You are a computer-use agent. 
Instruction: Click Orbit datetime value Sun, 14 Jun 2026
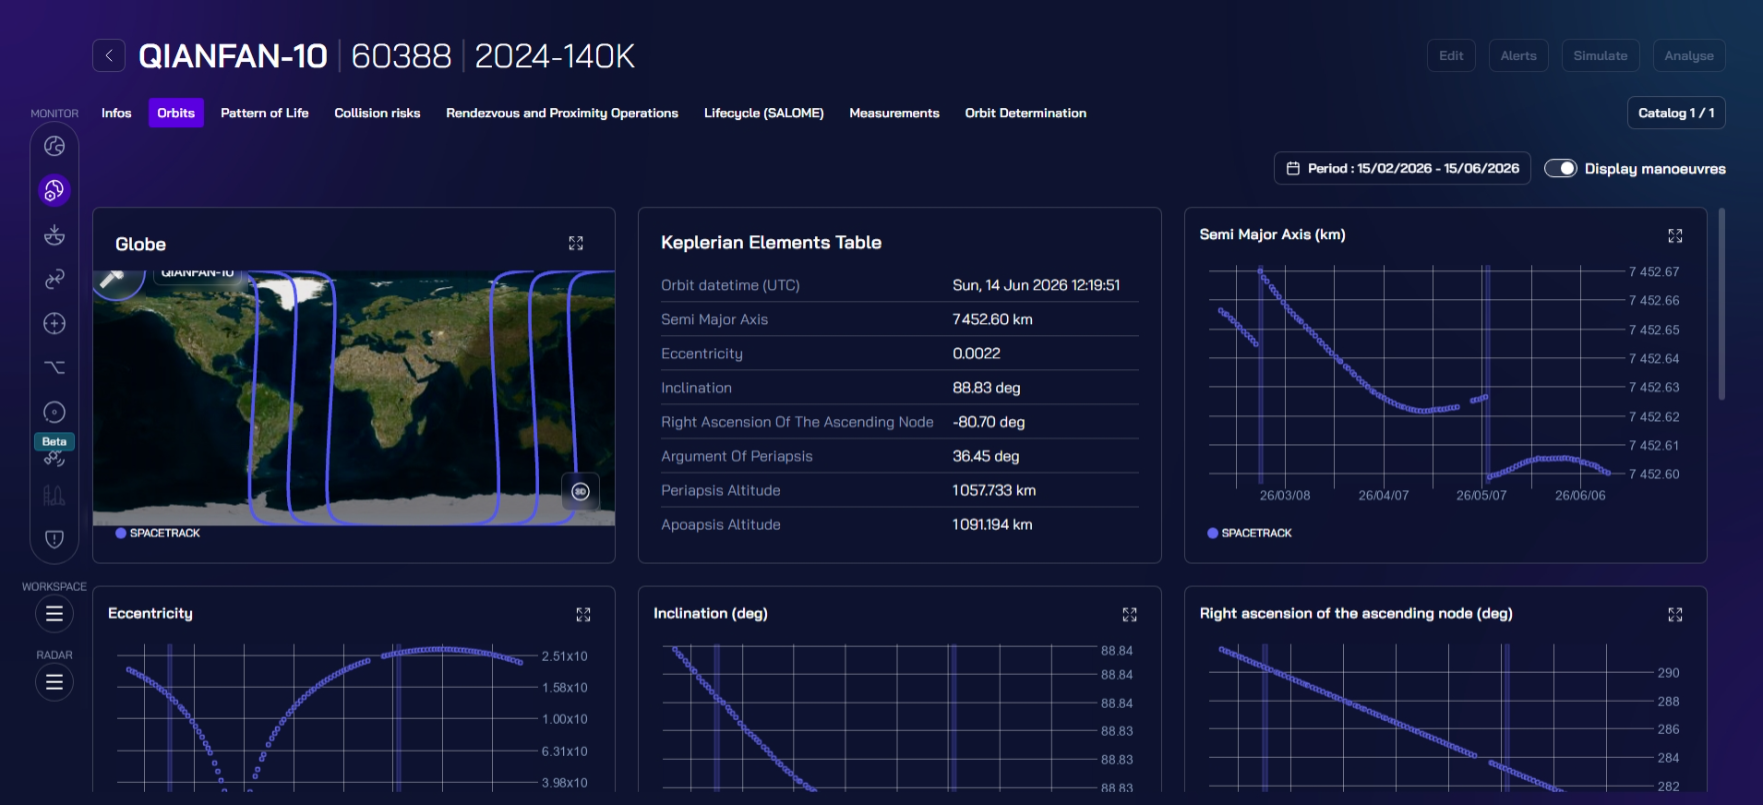(1036, 285)
